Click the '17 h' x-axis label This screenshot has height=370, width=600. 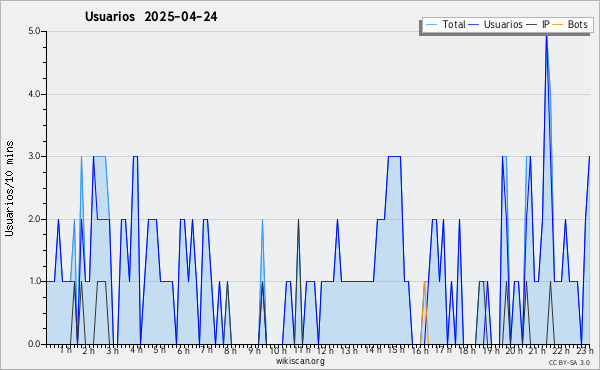(x=443, y=350)
